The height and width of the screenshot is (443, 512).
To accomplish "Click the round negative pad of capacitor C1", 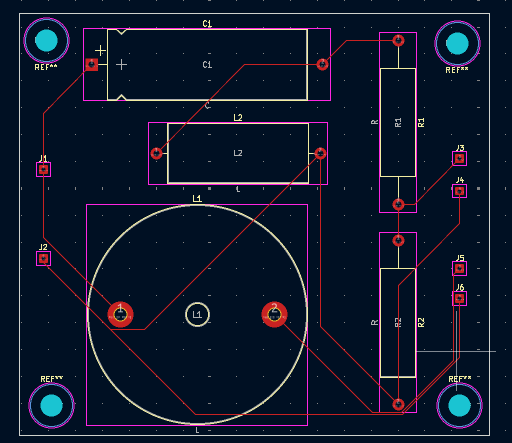I will coord(322,64).
